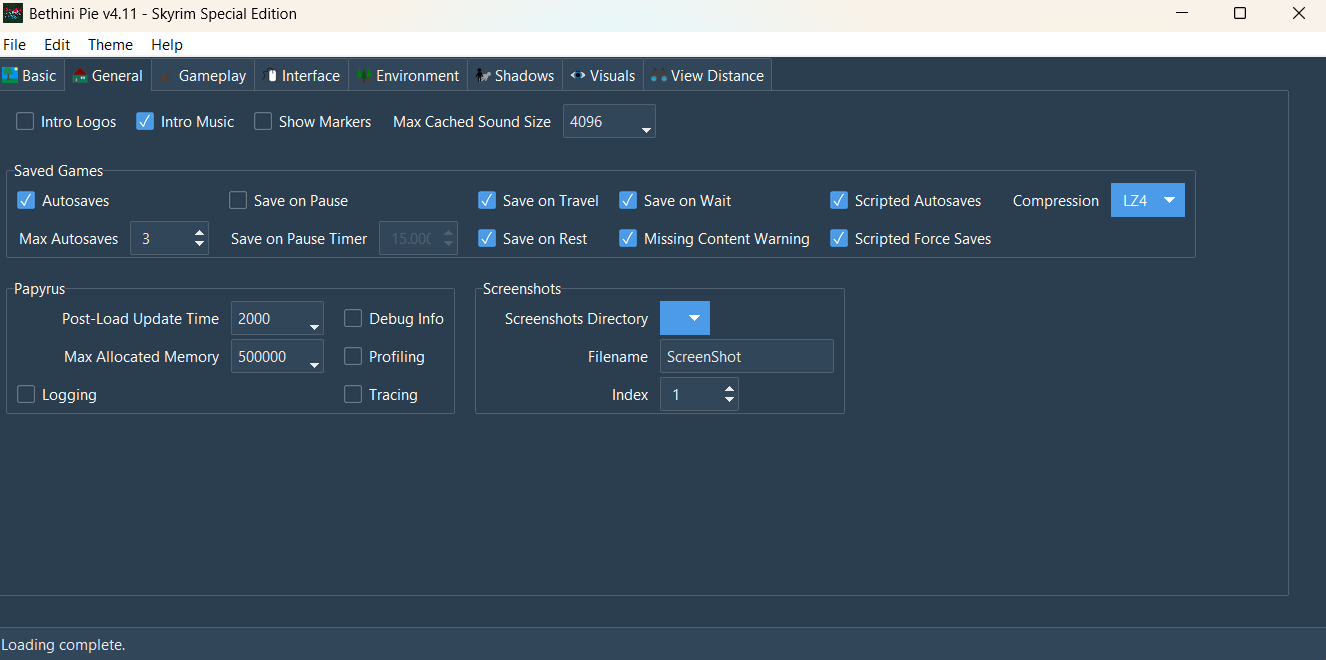Switch to the Shadows tab

pyautogui.click(x=515, y=75)
